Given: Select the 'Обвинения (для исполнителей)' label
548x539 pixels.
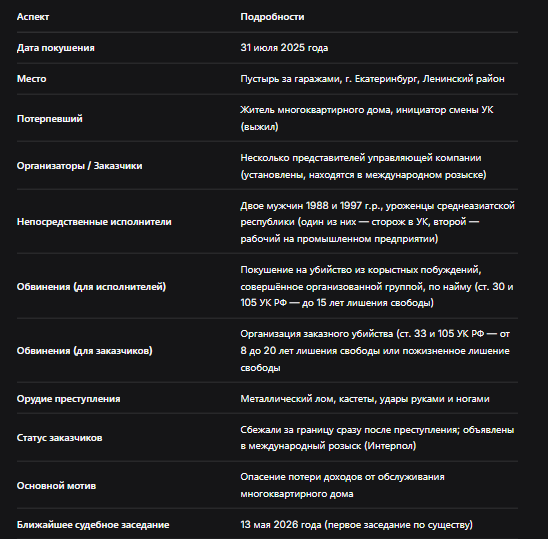Looking at the screenshot, I should point(91,287).
